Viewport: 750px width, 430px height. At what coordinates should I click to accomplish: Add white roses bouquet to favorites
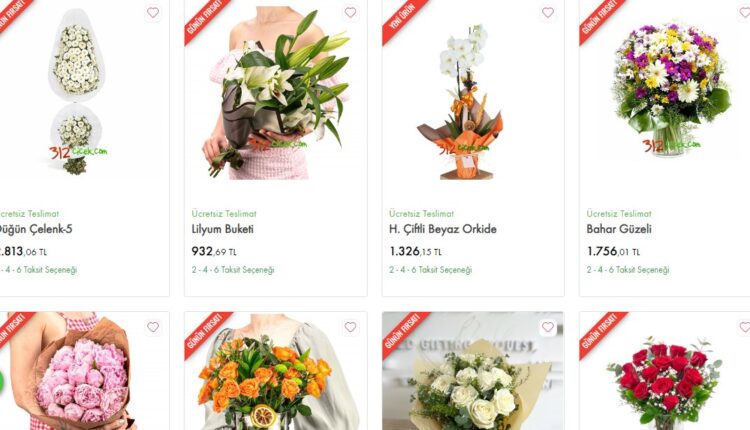[548, 327]
